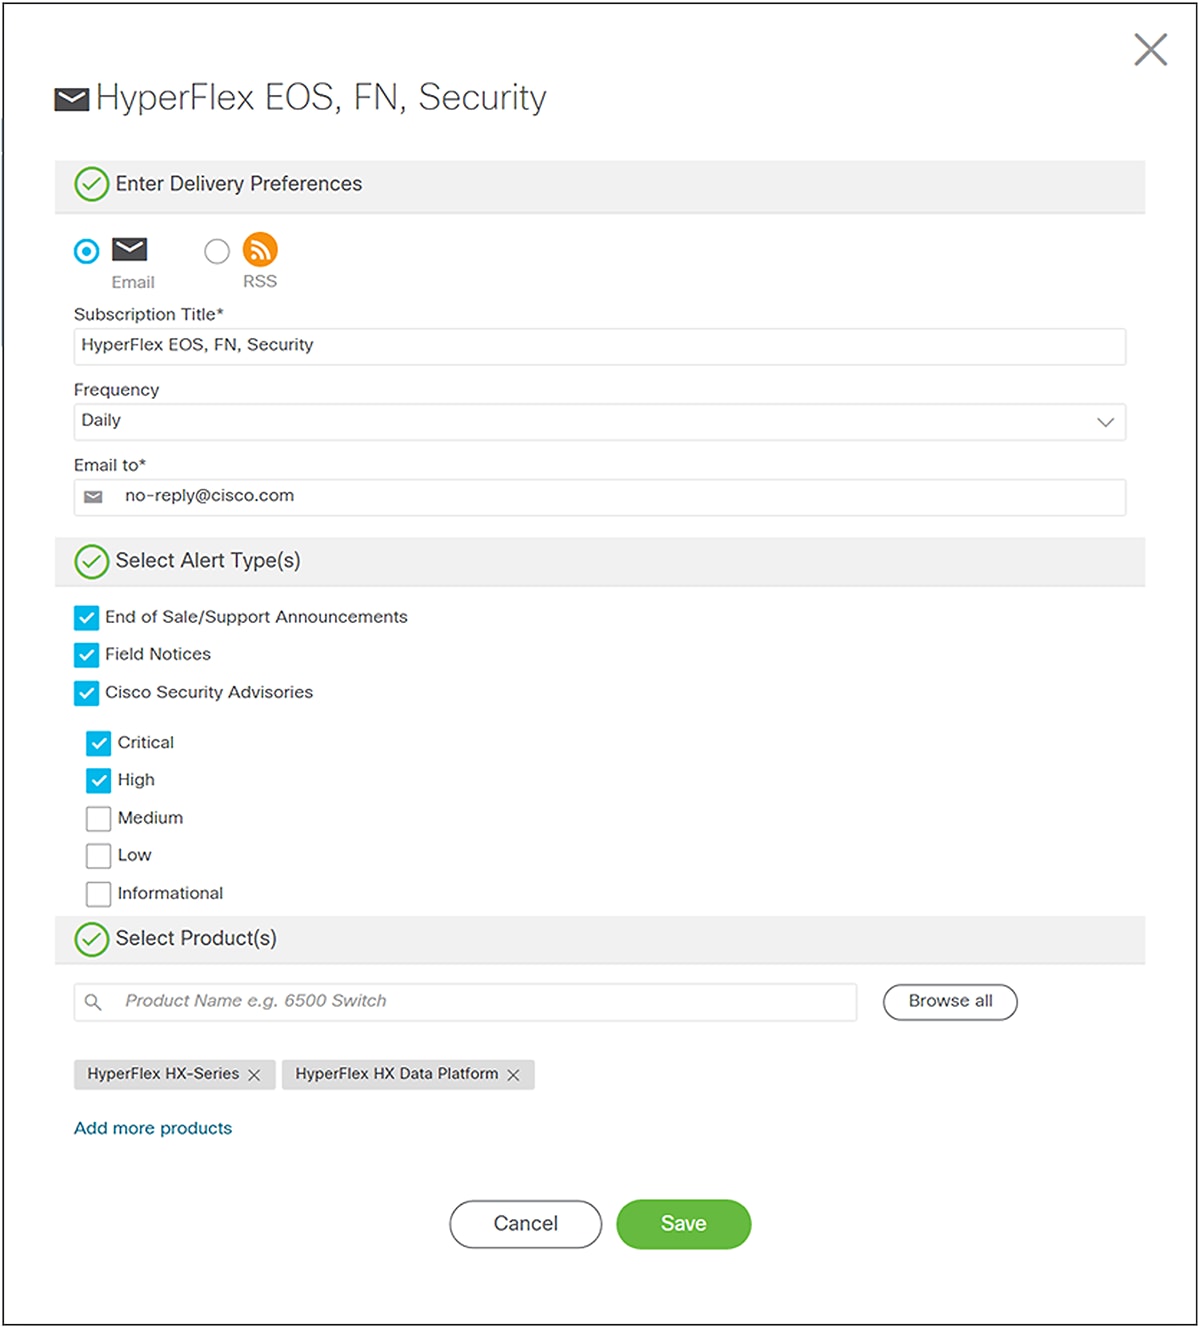Click into the Subscription Title field
This screenshot has width=1200, height=1328.
tap(600, 346)
